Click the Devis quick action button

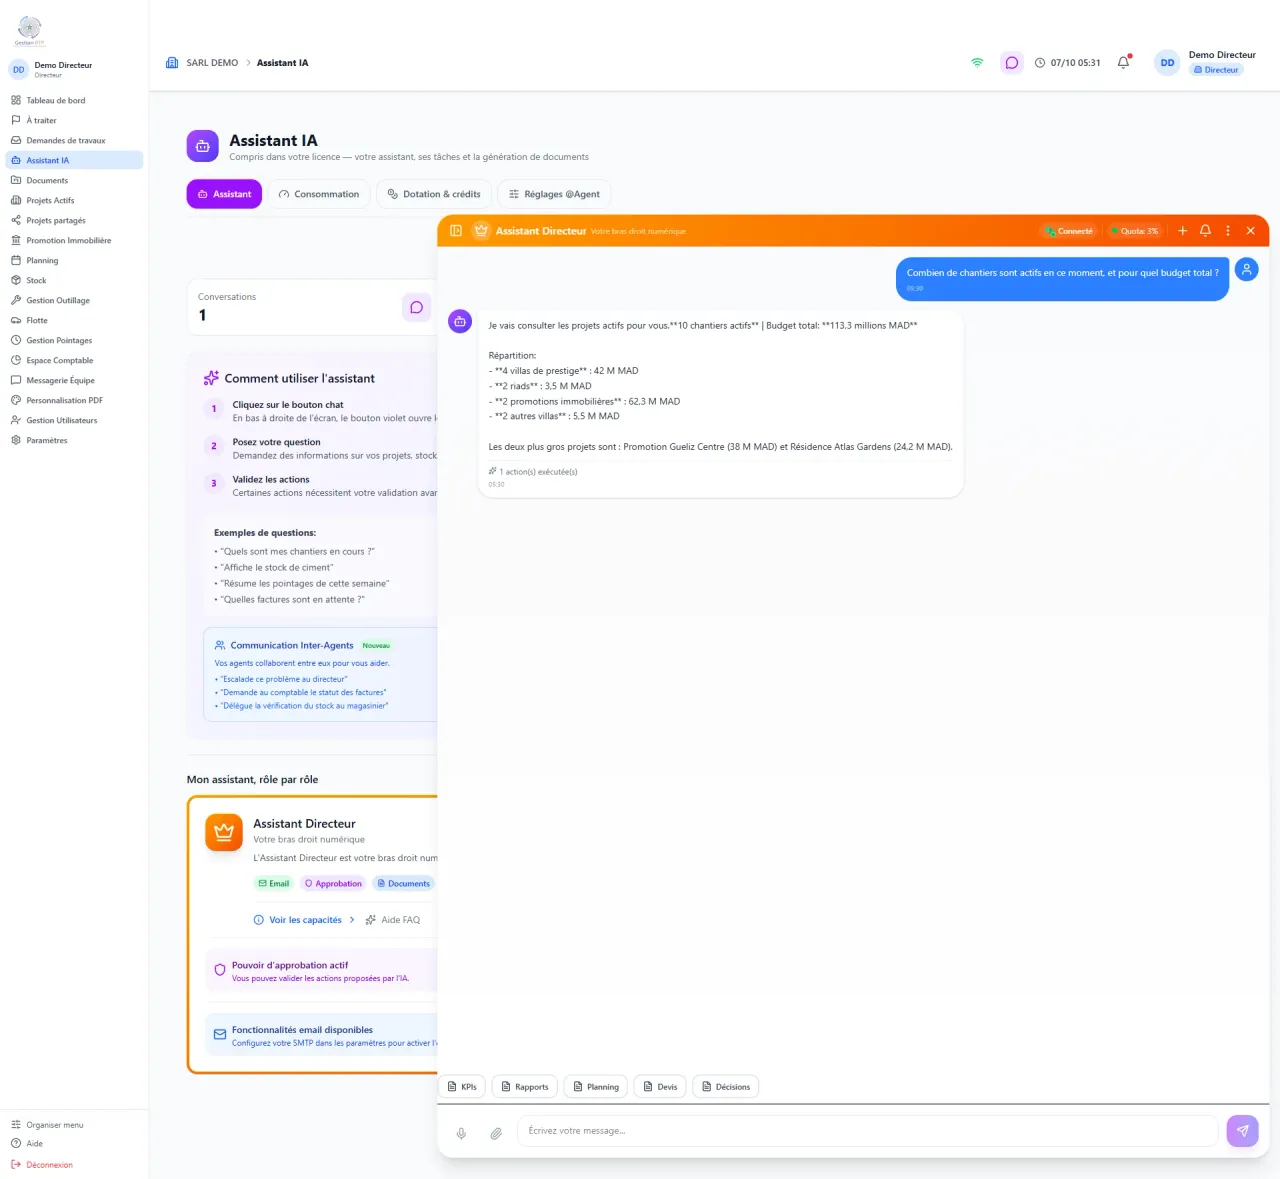click(660, 1087)
